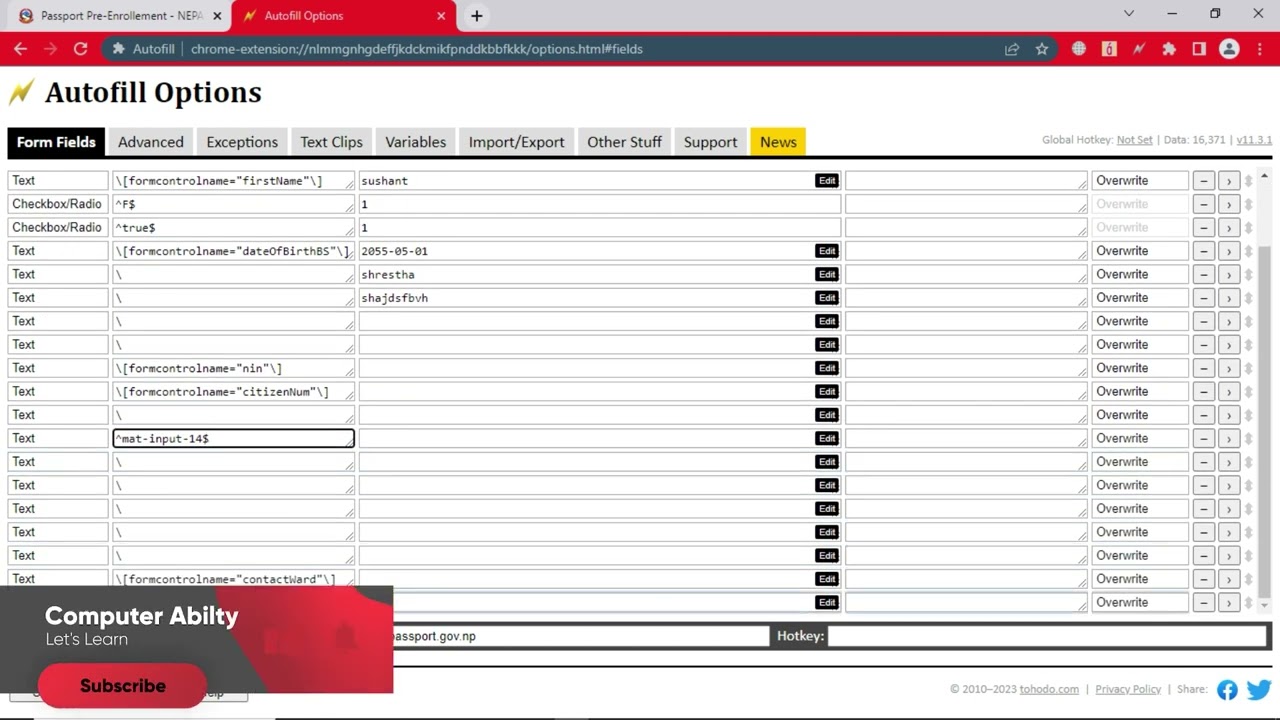Click the ^mat-input-14$ name field
Viewport: 1280px width, 720px height.
tap(234, 439)
